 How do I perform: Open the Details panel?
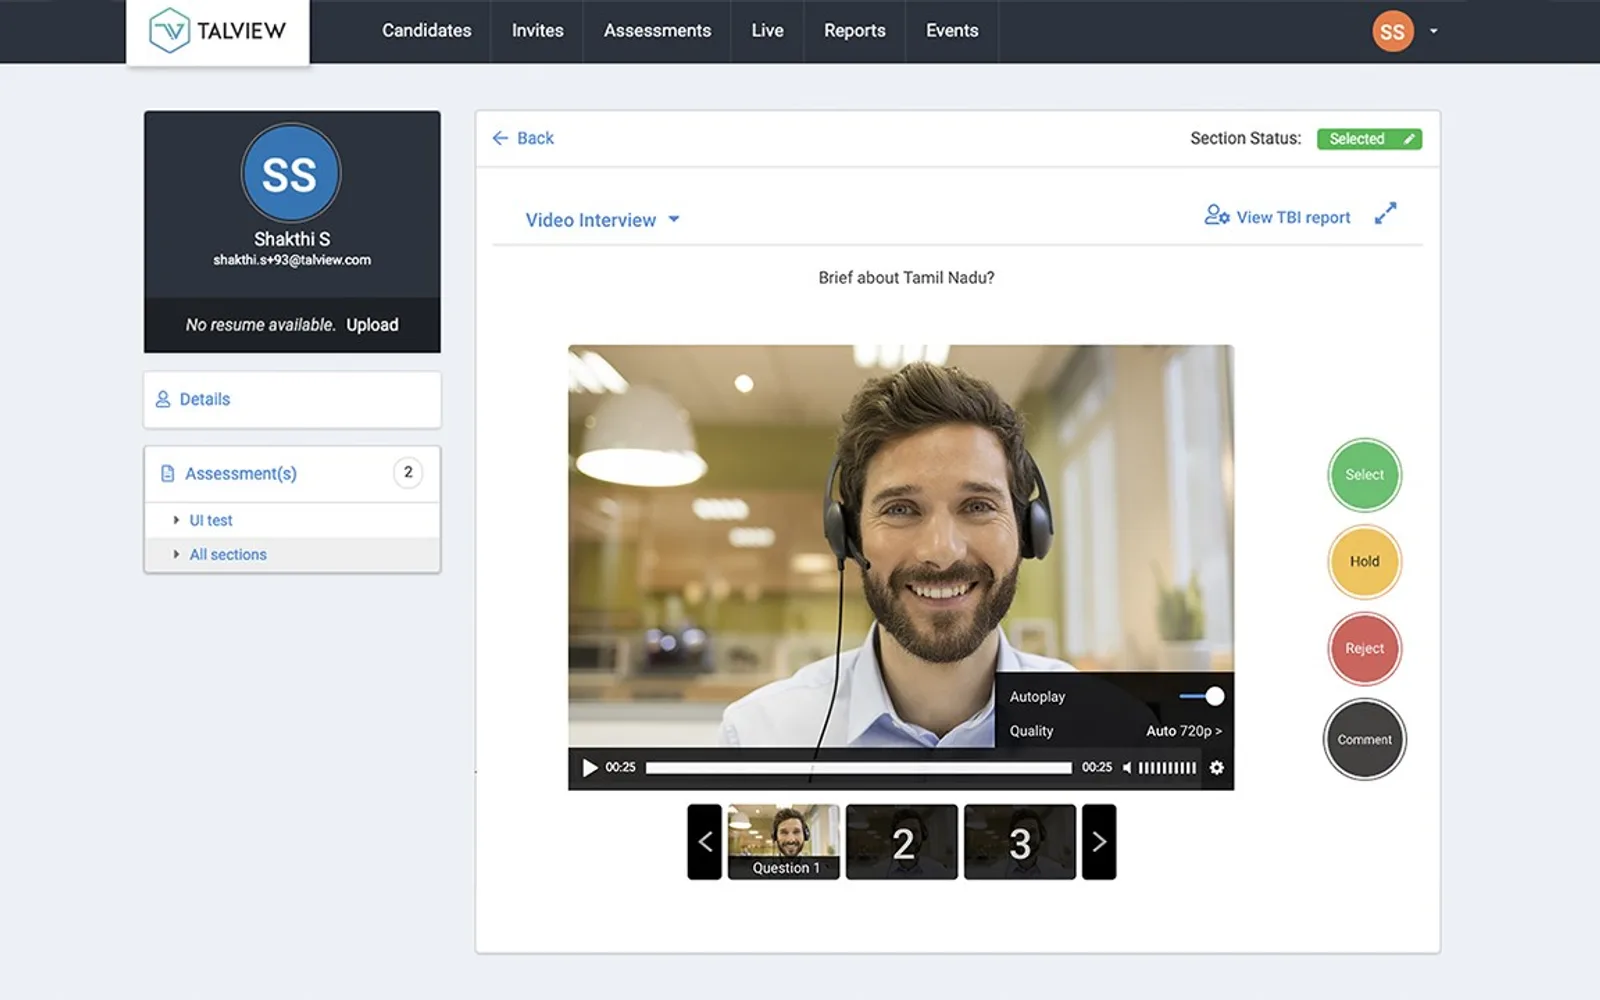coord(292,399)
